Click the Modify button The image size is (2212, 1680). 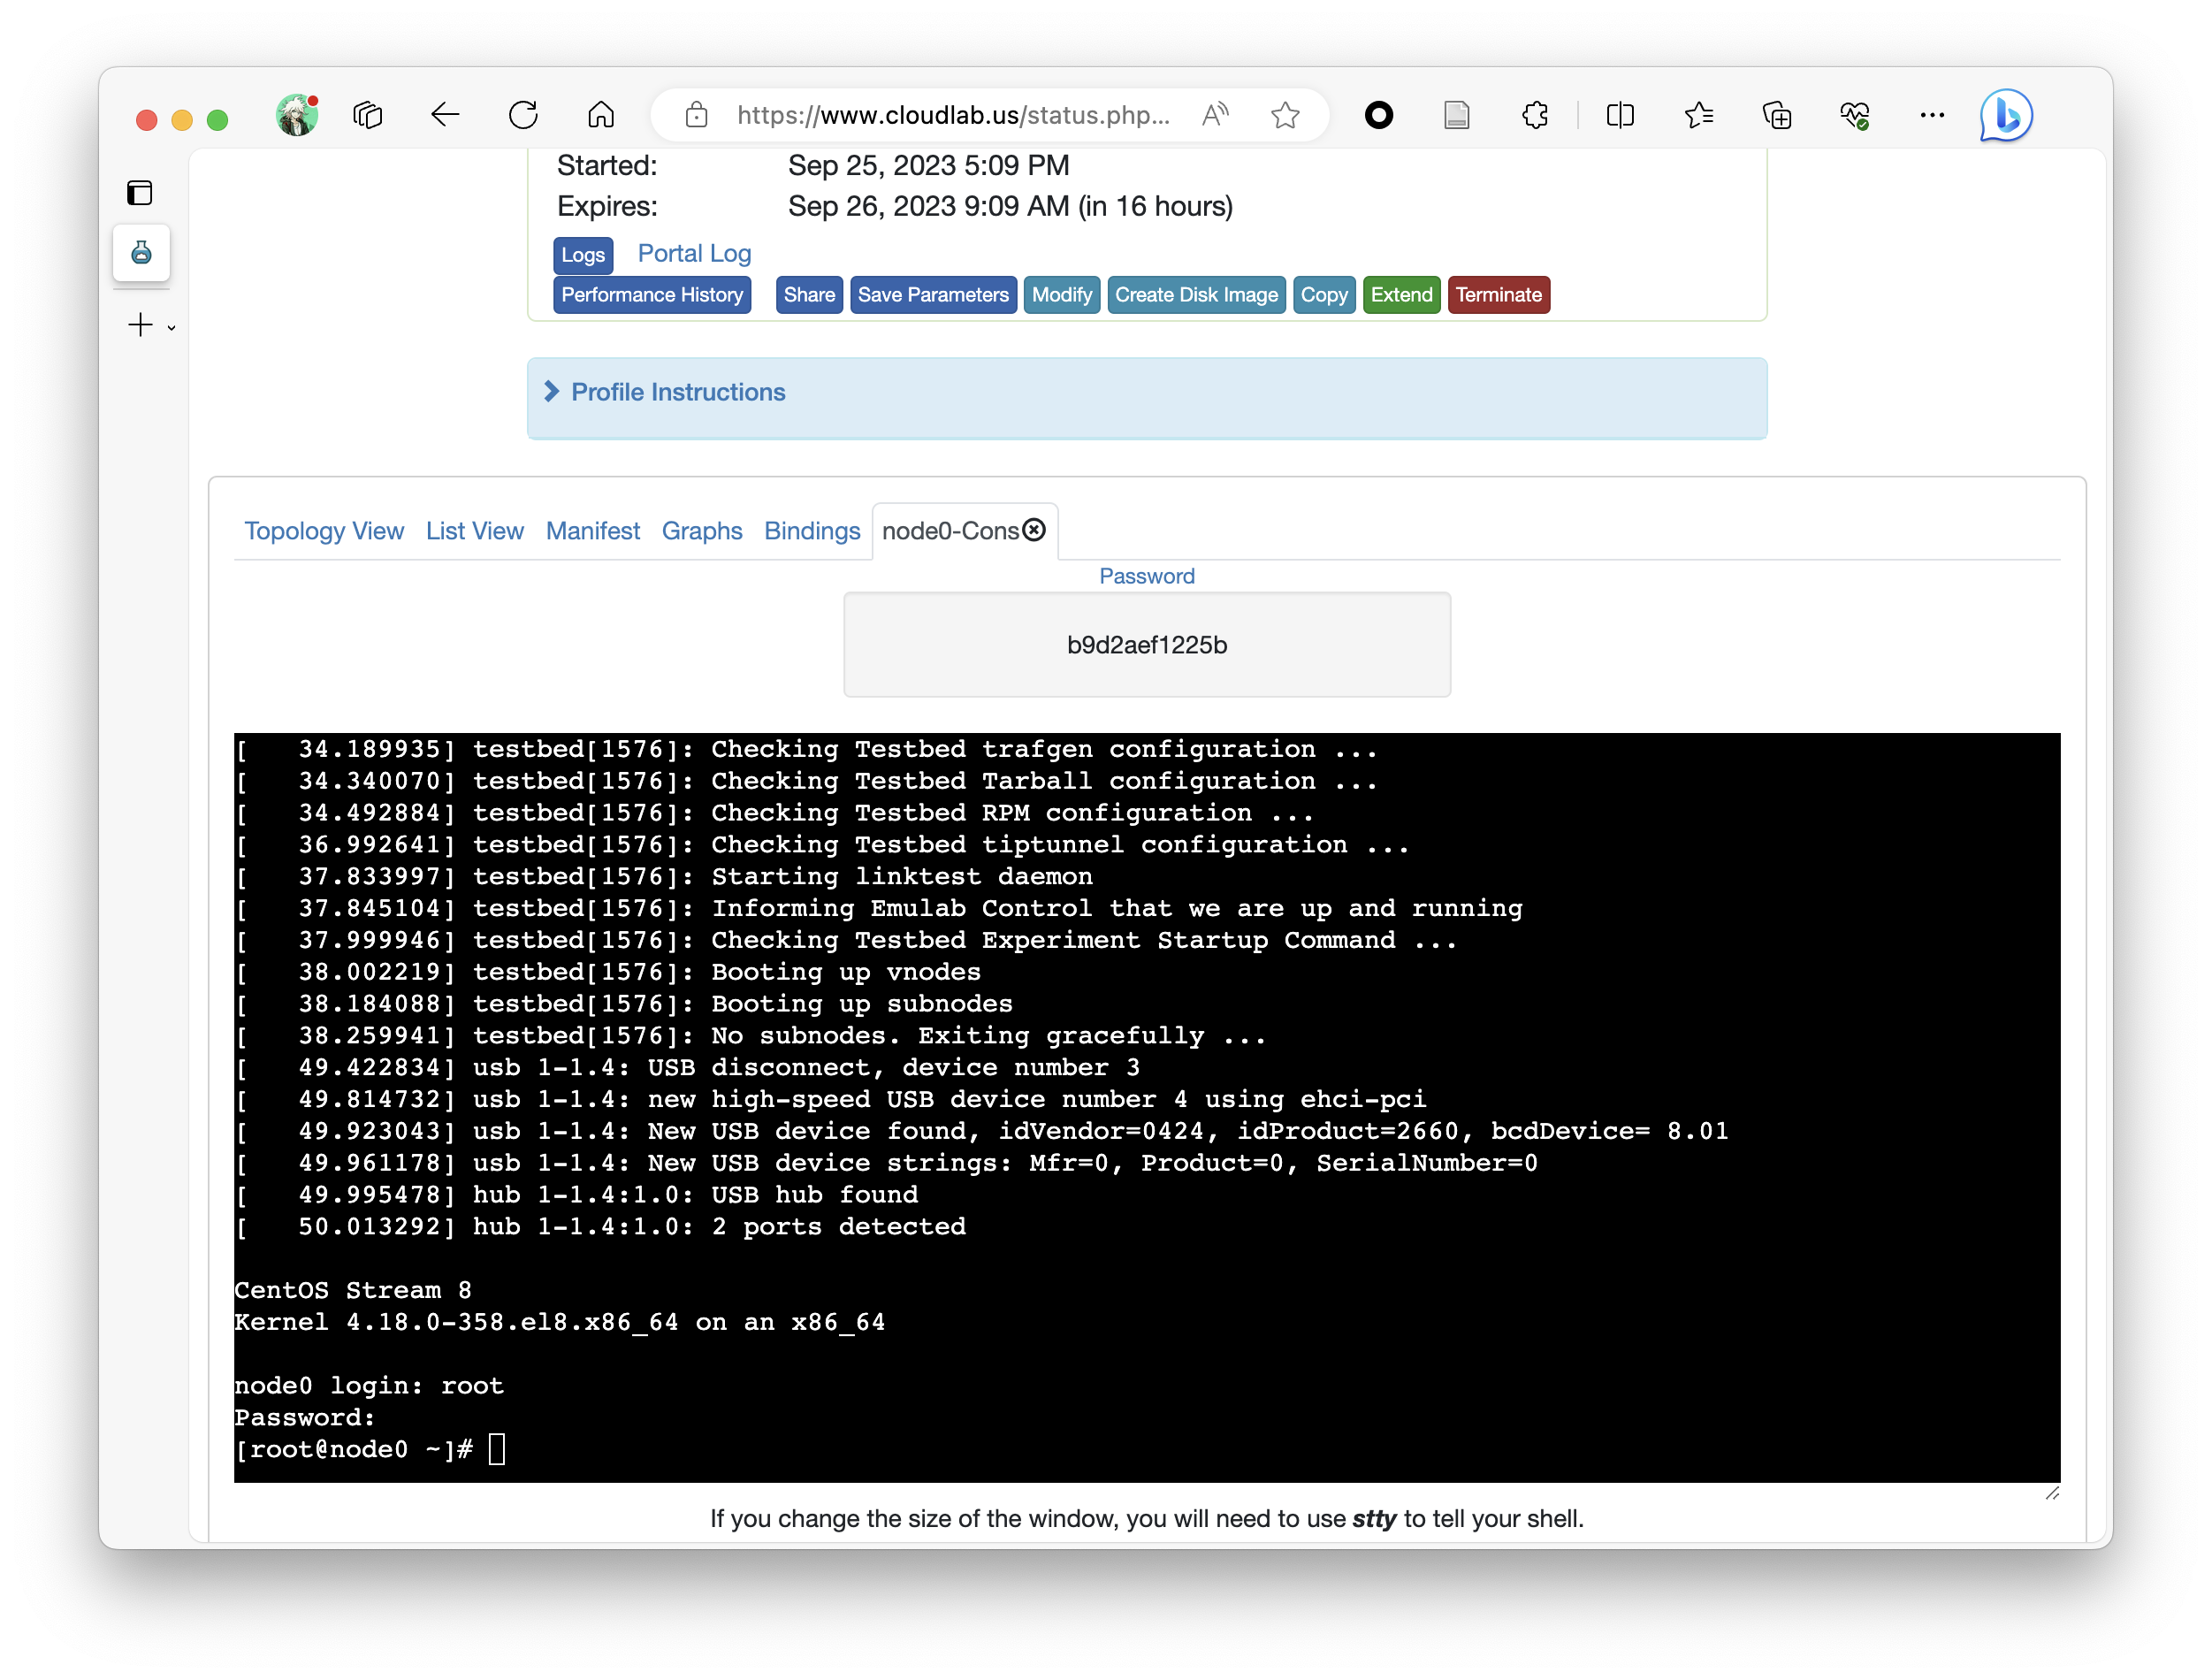[x=1062, y=295]
